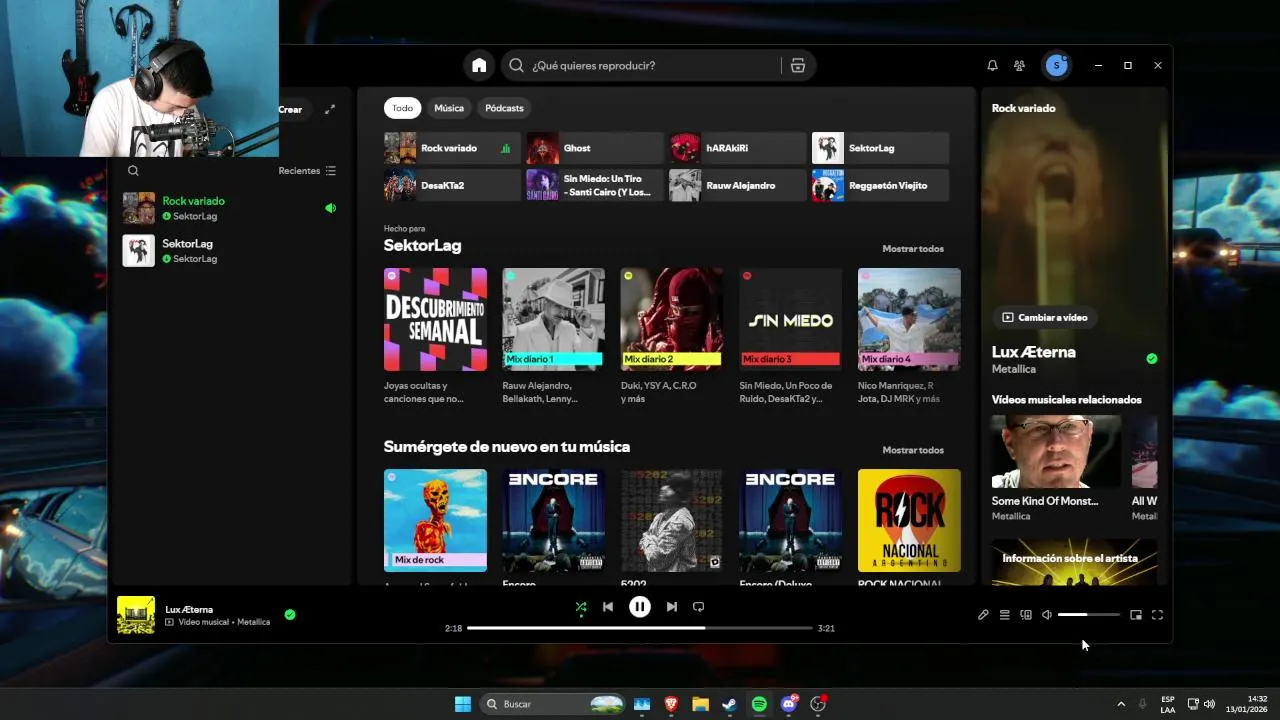Screen dimensions: 1280x720
Task: Open the 5202 album cover
Action: coord(672,520)
